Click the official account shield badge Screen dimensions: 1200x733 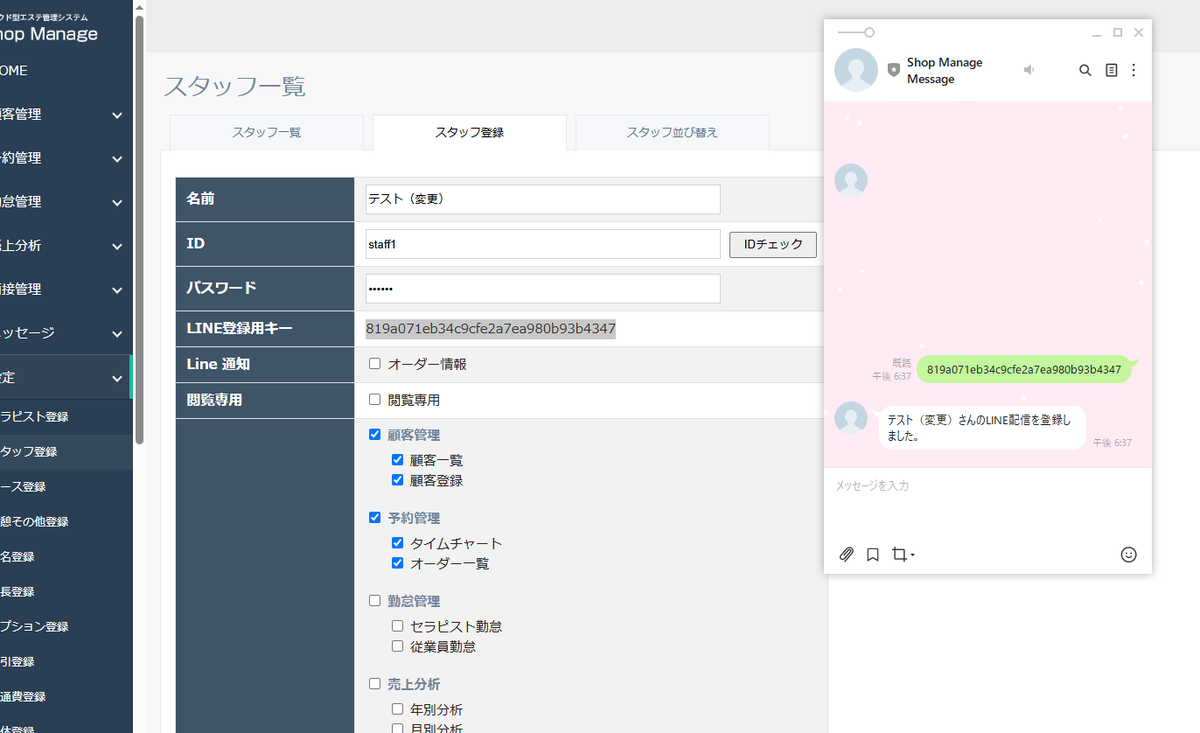893,70
